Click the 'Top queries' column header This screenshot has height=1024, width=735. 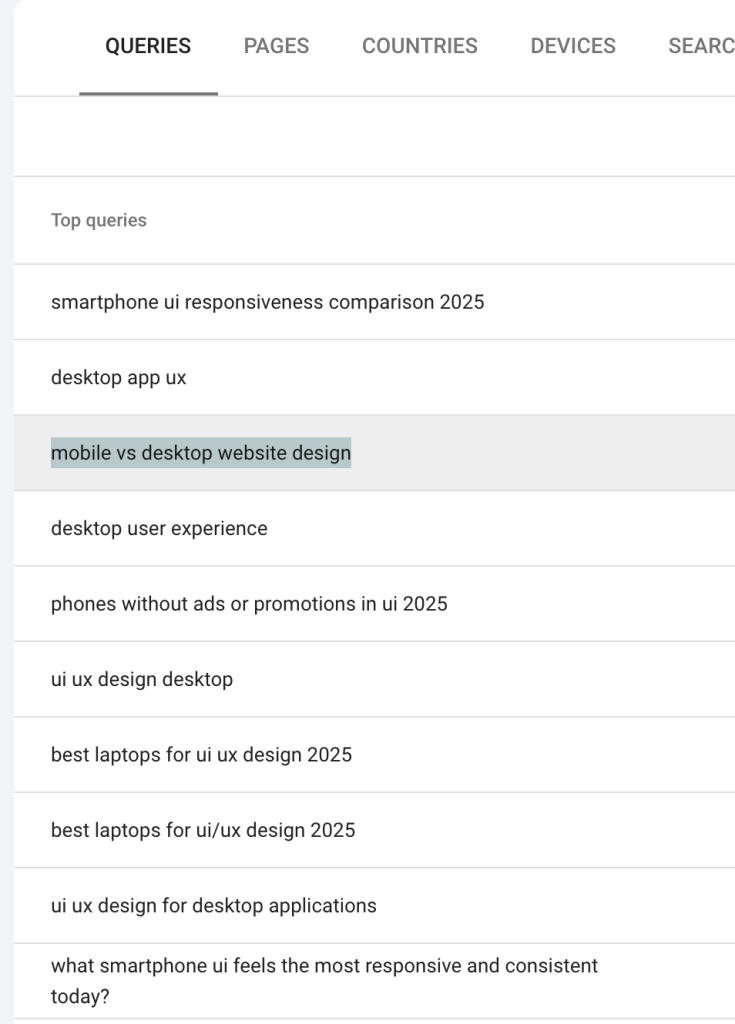[99, 221]
